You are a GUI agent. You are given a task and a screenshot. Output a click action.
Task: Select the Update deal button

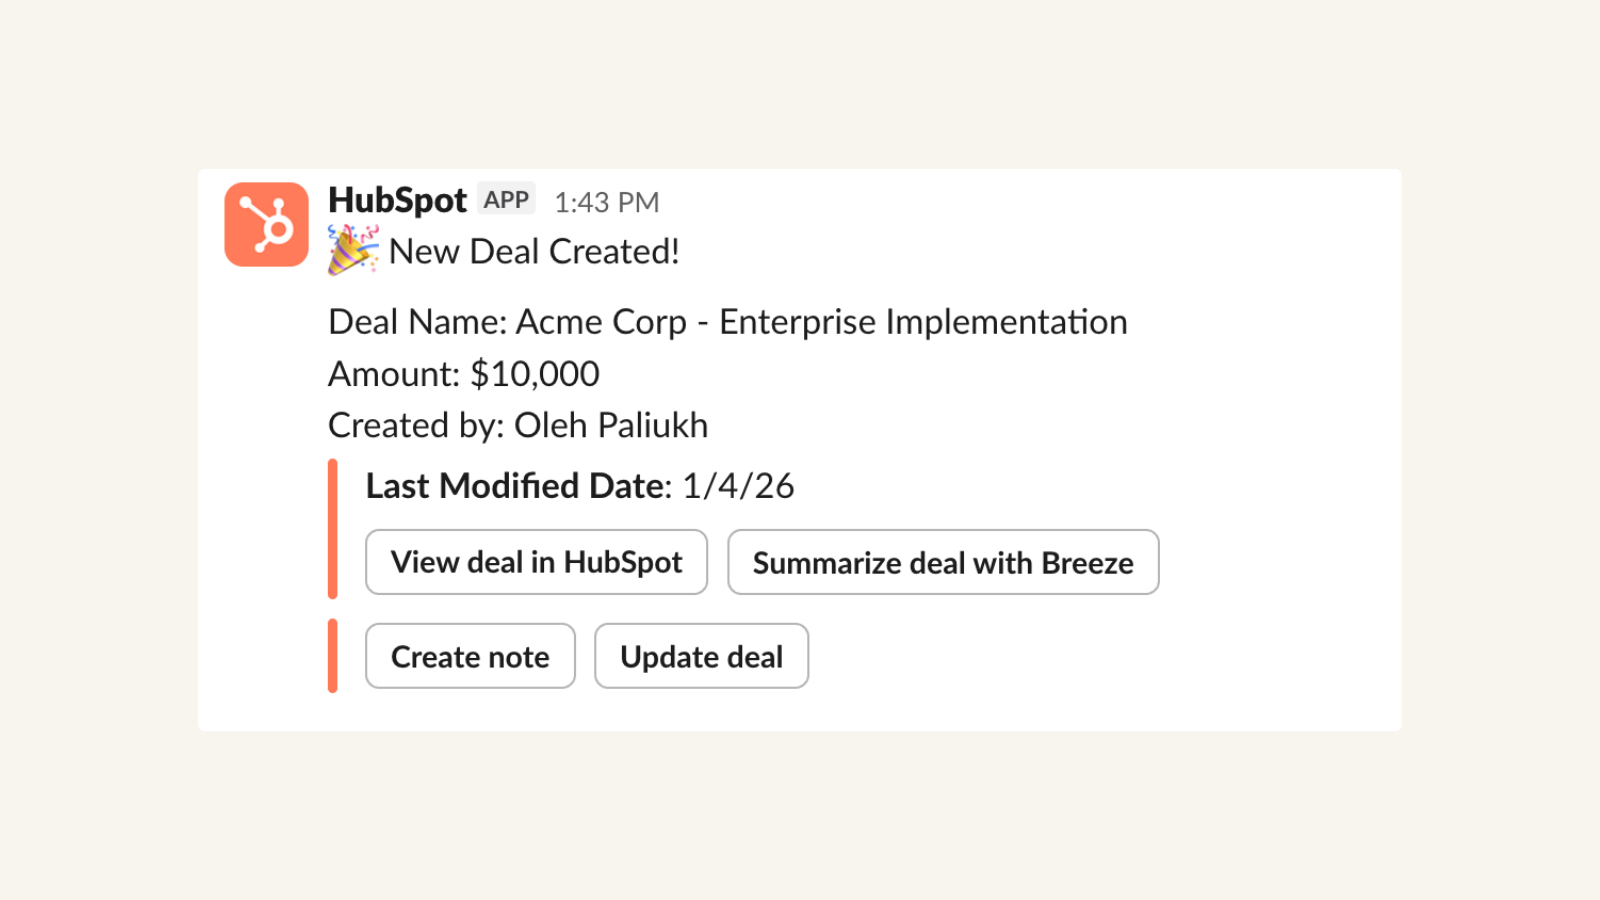coord(701,656)
